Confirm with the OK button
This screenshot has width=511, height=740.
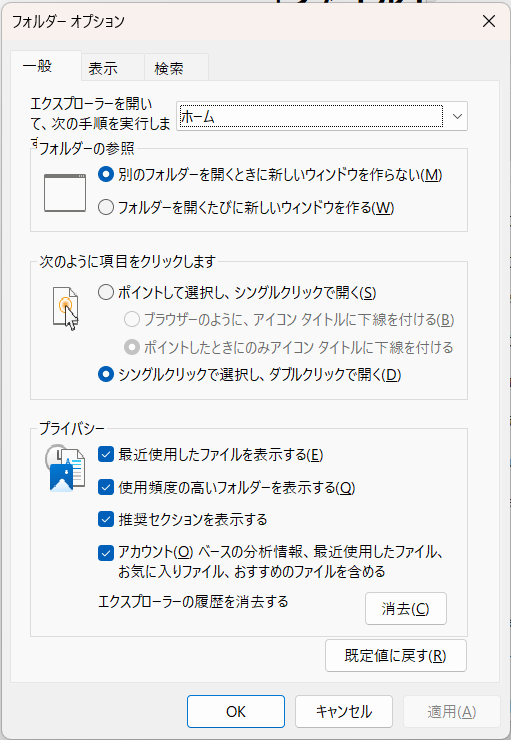tap(236, 711)
